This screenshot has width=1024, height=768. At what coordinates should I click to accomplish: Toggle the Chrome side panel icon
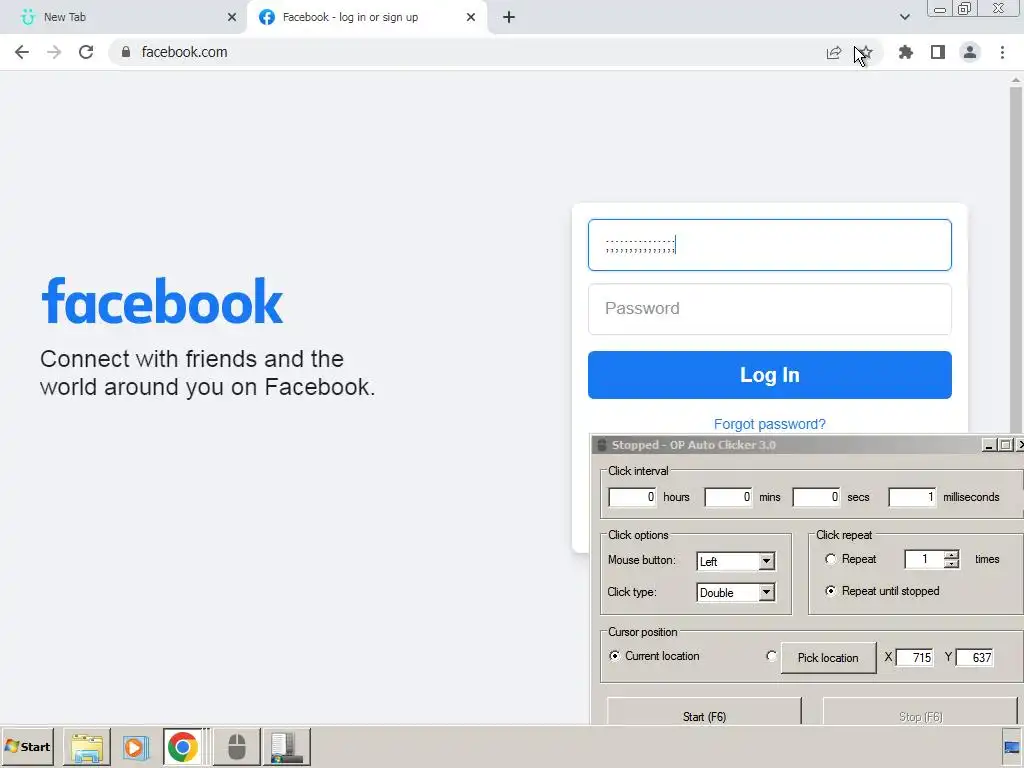point(938,52)
